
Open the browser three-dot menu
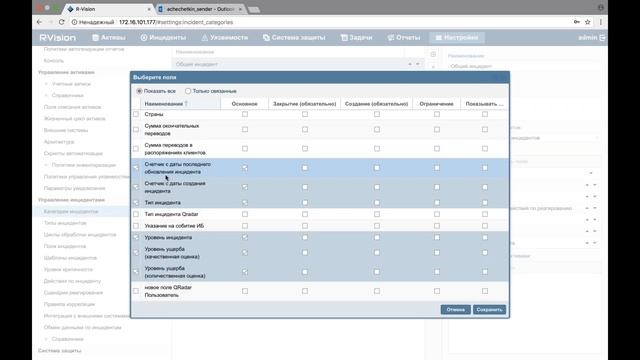[x=600, y=22]
